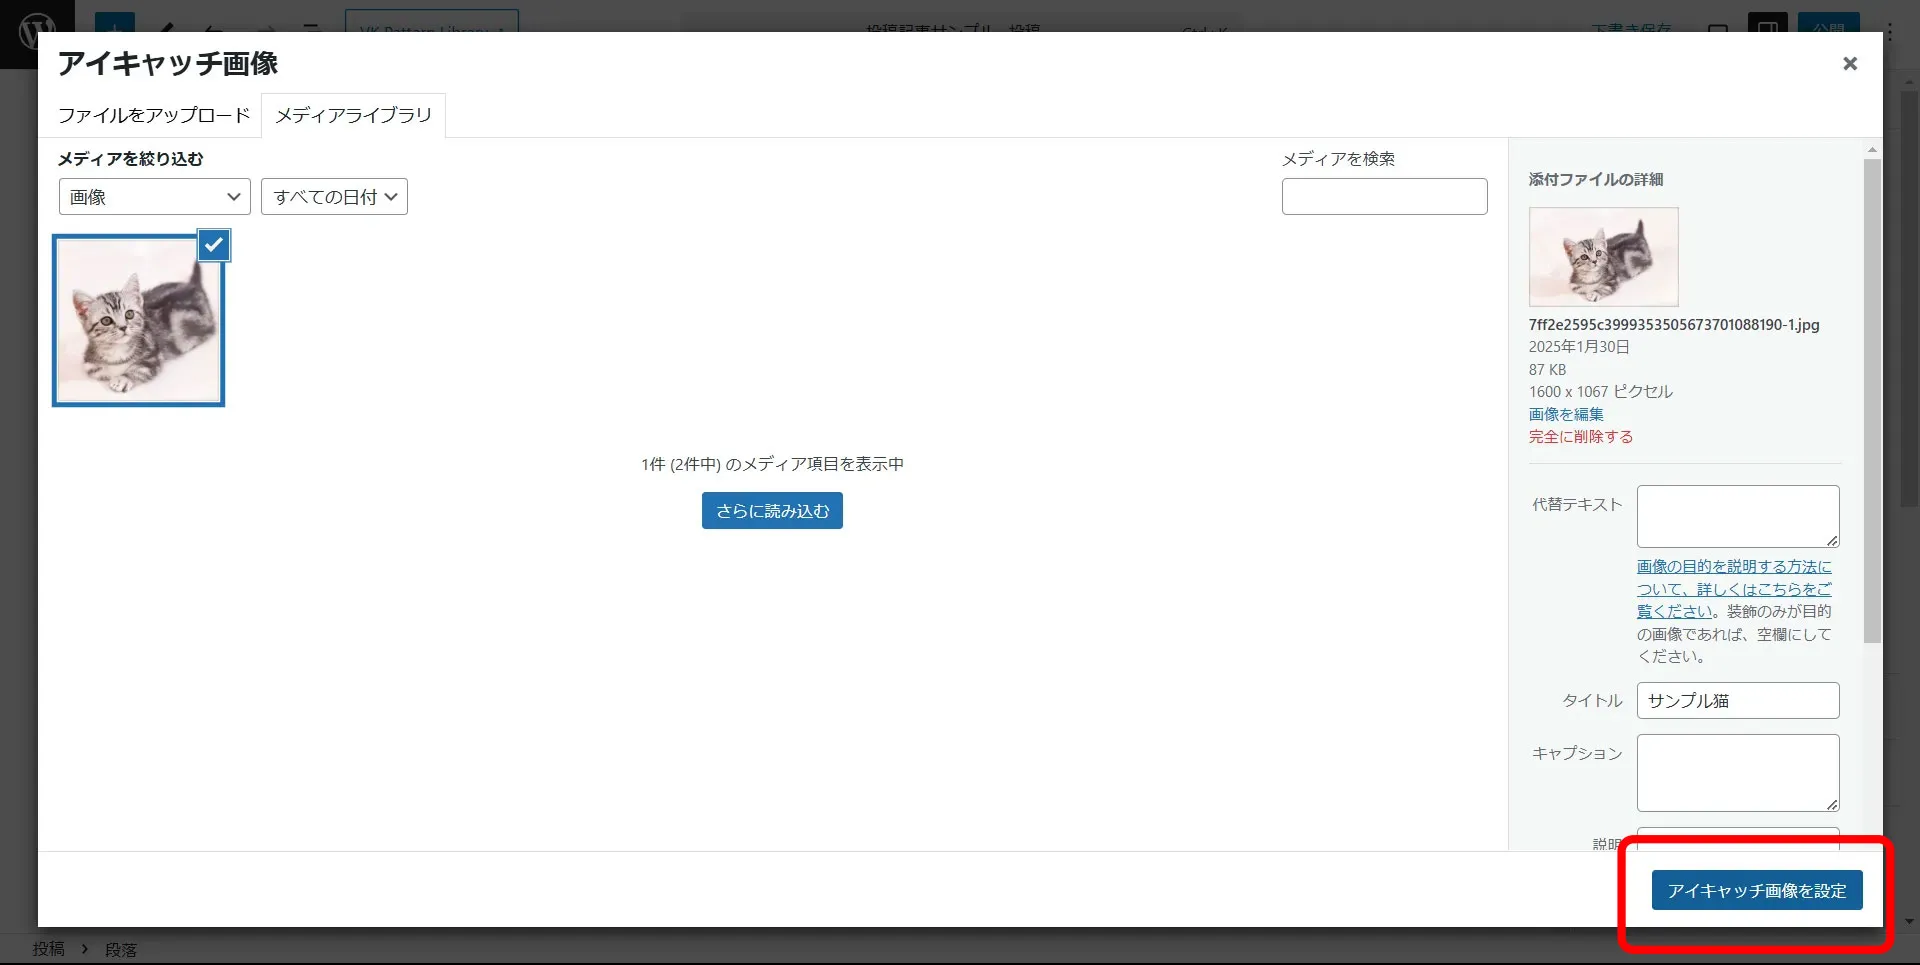Click the メディアを検索 search box

pyautogui.click(x=1384, y=197)
